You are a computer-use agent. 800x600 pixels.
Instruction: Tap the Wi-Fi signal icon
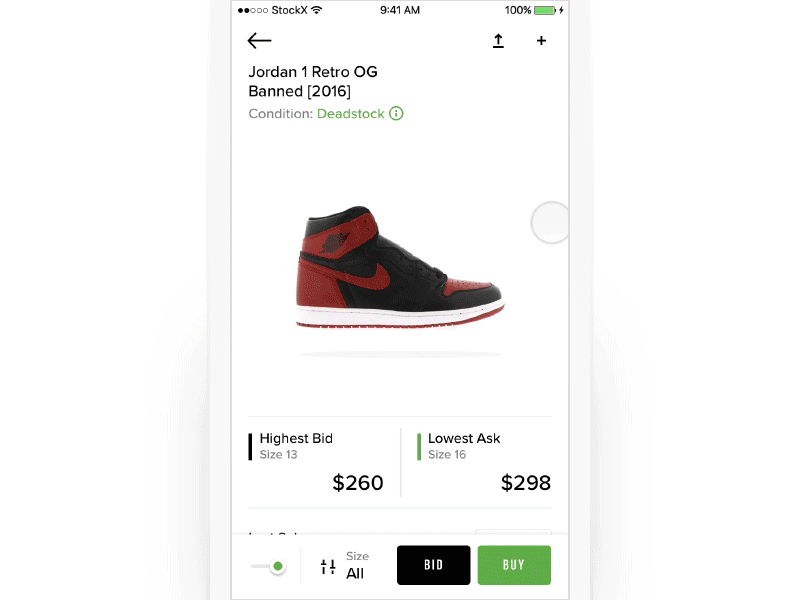pos(317,10)
